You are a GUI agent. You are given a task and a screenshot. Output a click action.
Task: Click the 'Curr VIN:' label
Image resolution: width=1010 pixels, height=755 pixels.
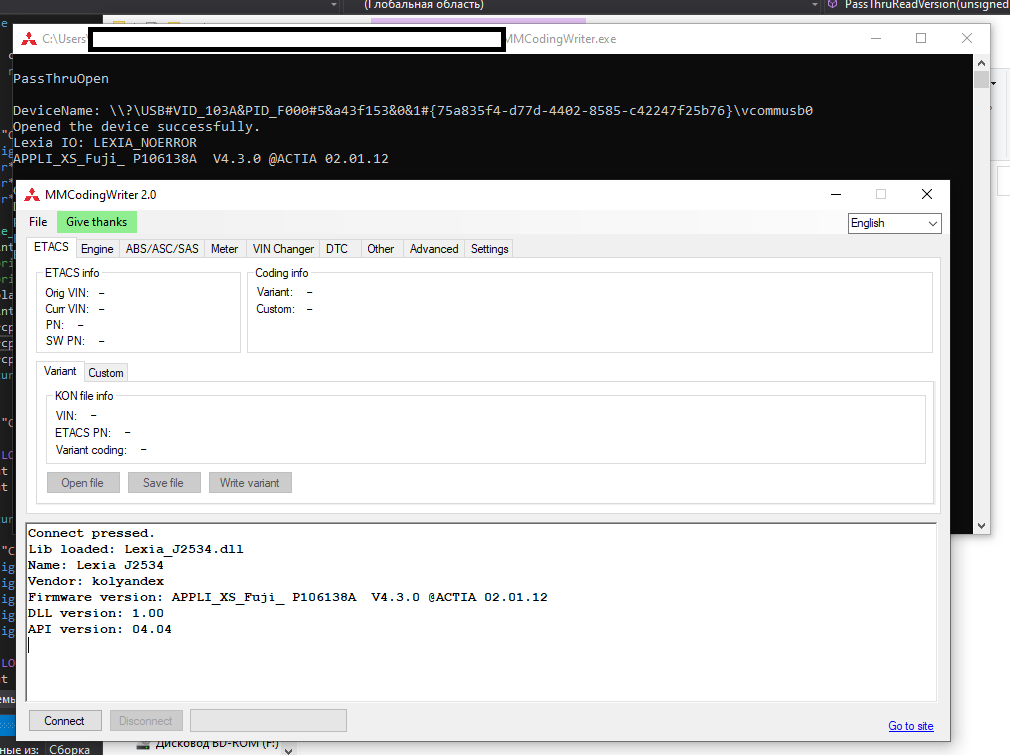67,309
